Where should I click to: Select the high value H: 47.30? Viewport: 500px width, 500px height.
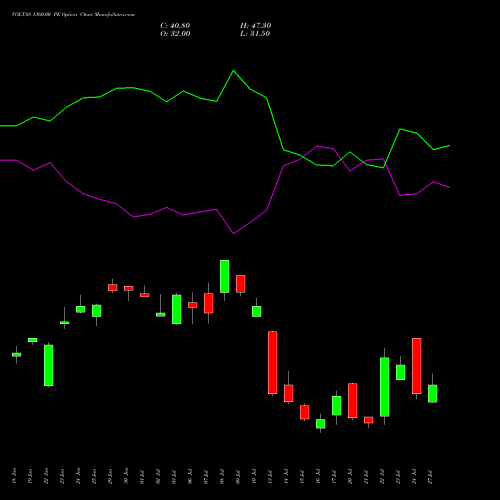tap(256, 26)
